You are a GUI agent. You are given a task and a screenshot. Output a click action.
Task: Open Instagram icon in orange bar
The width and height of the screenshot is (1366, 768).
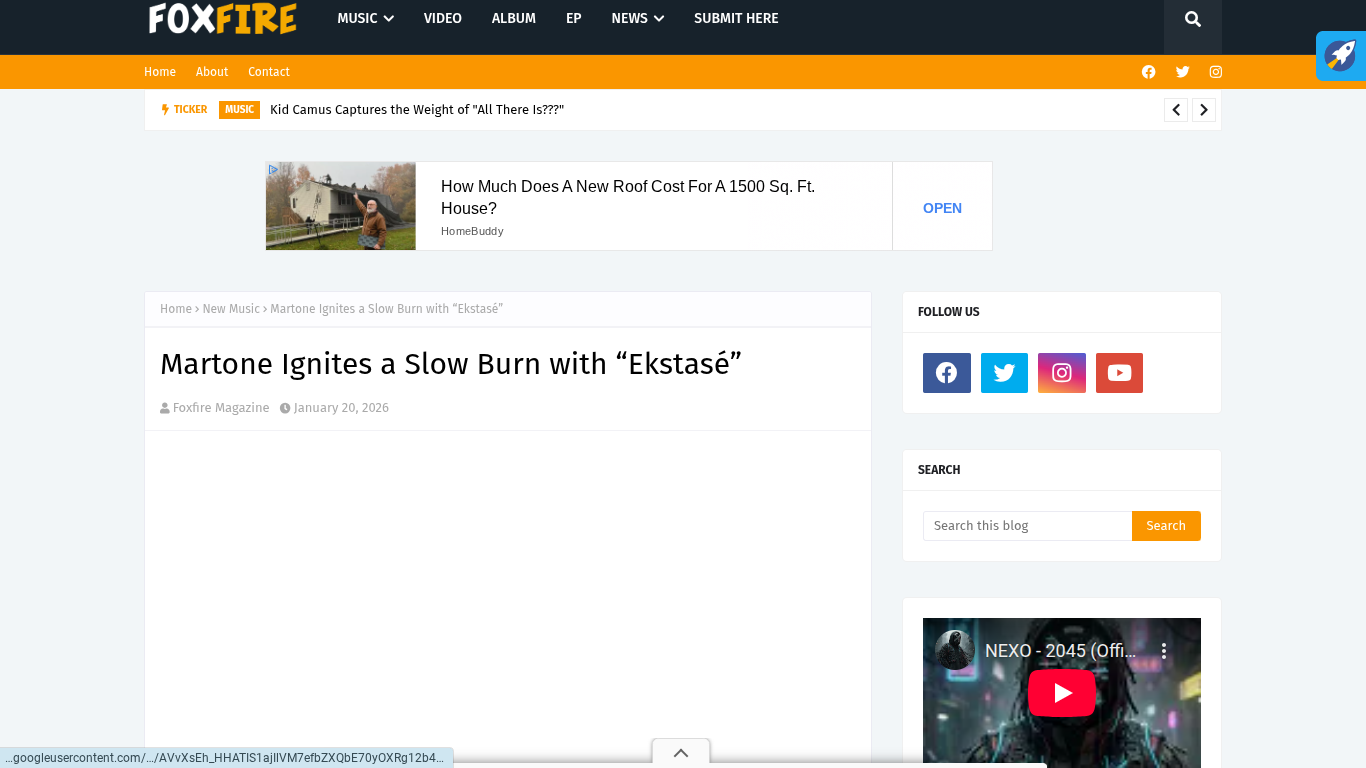click(1216, 72)
